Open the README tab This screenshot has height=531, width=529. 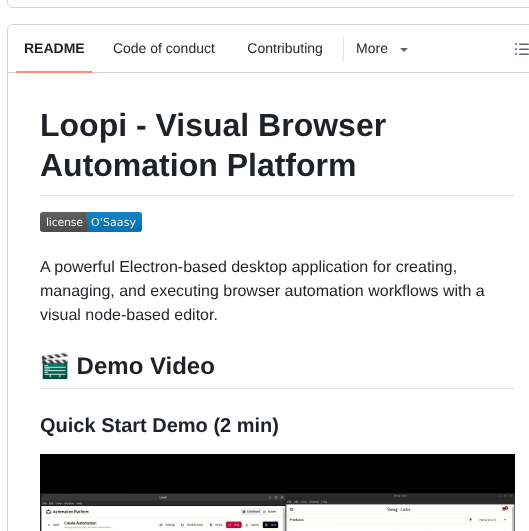(54, 48)
